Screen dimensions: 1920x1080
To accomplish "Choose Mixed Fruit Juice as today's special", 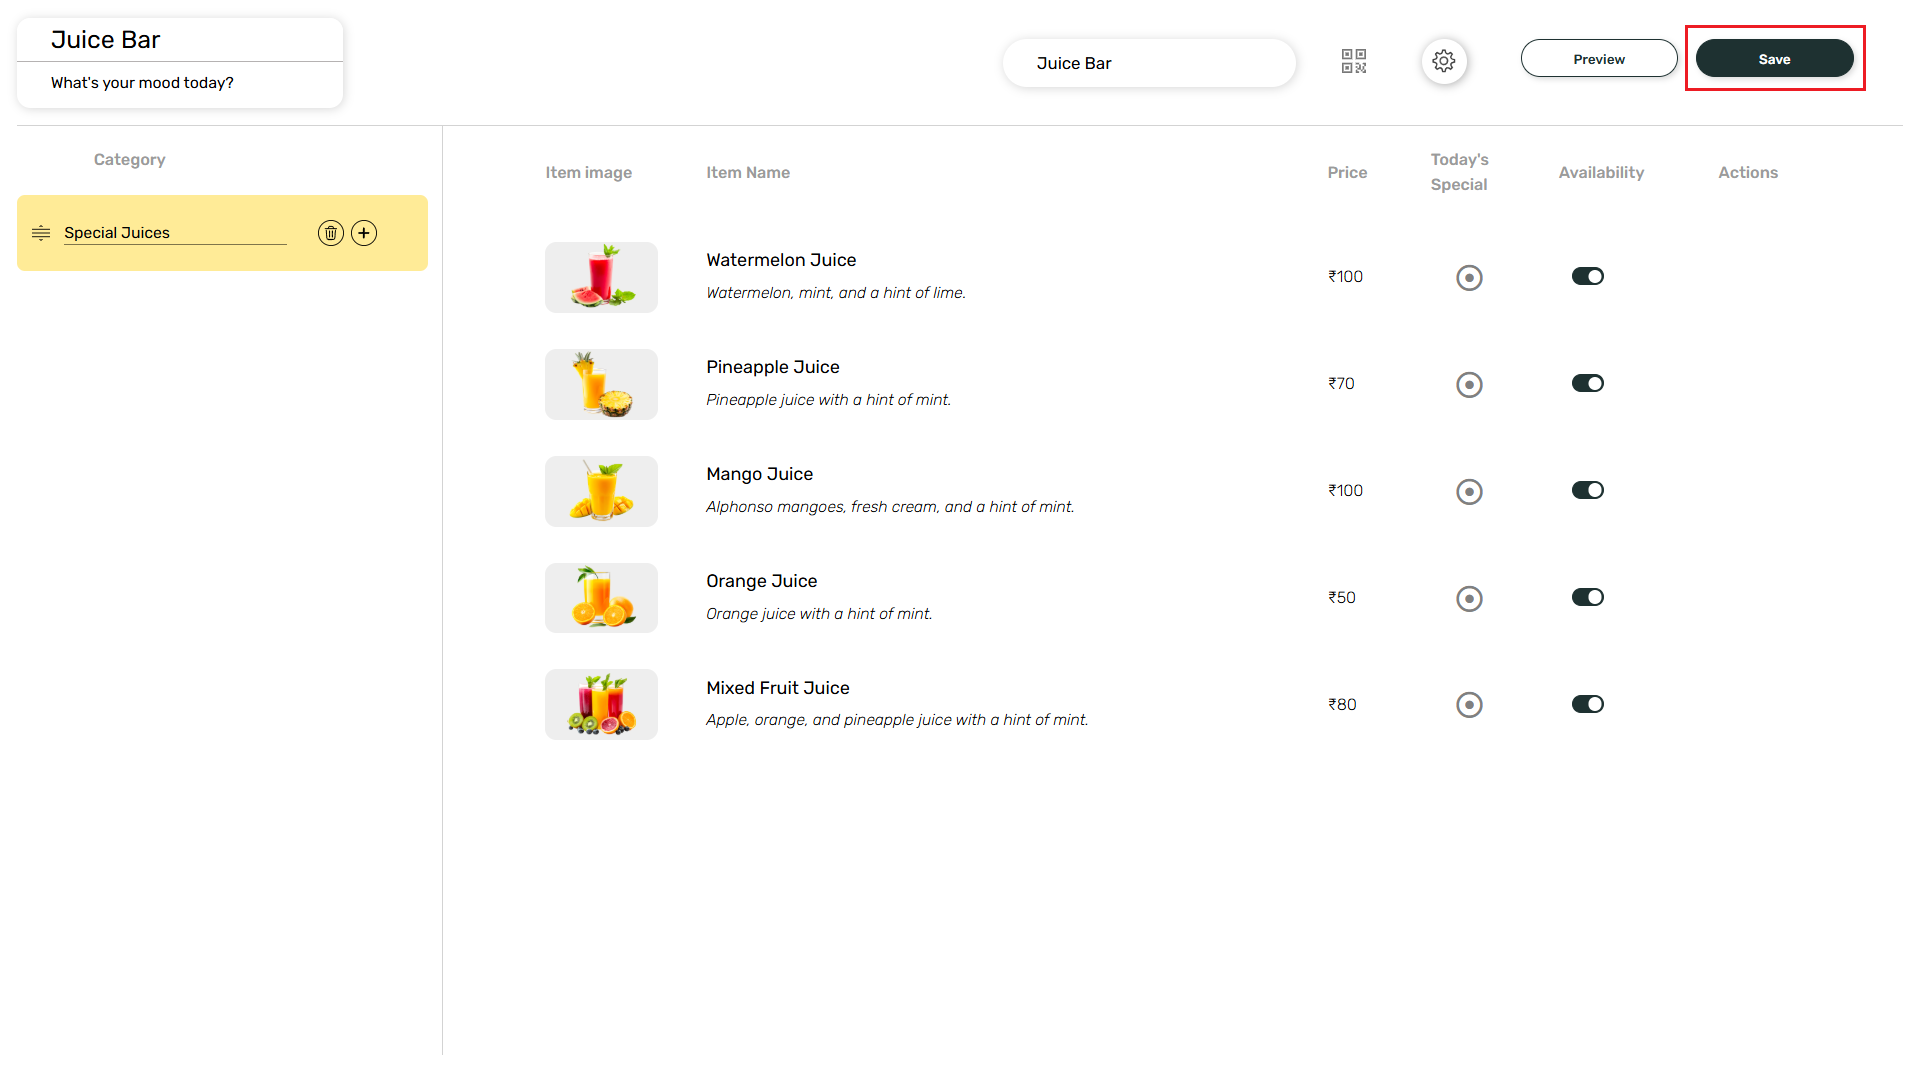I will [1469, 705].
